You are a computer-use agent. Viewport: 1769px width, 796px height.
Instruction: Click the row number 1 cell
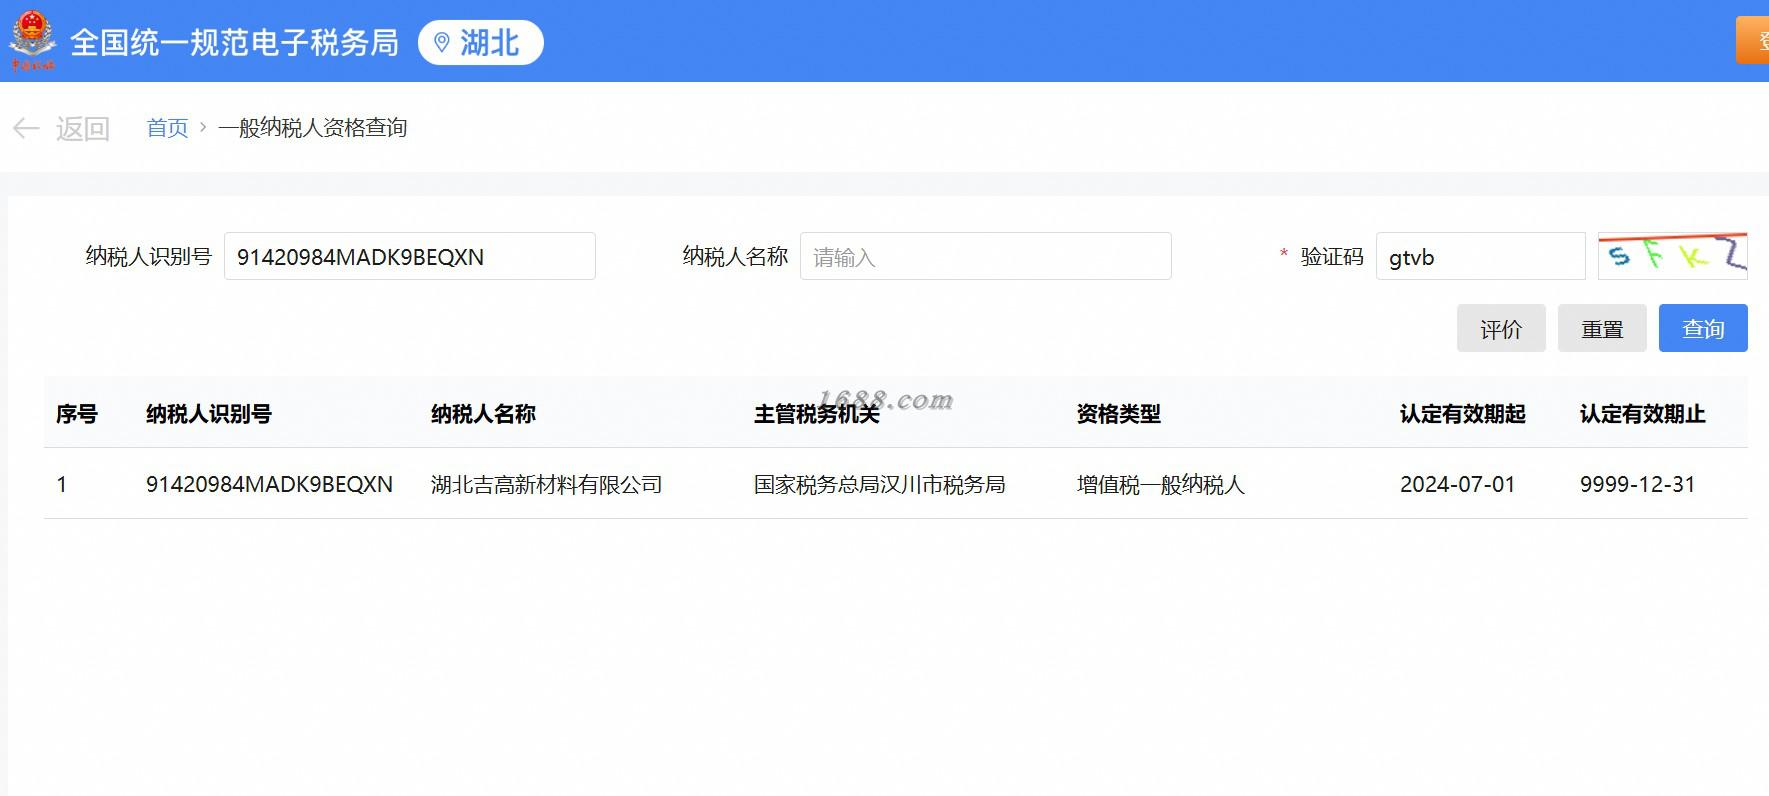coord(61,484)
